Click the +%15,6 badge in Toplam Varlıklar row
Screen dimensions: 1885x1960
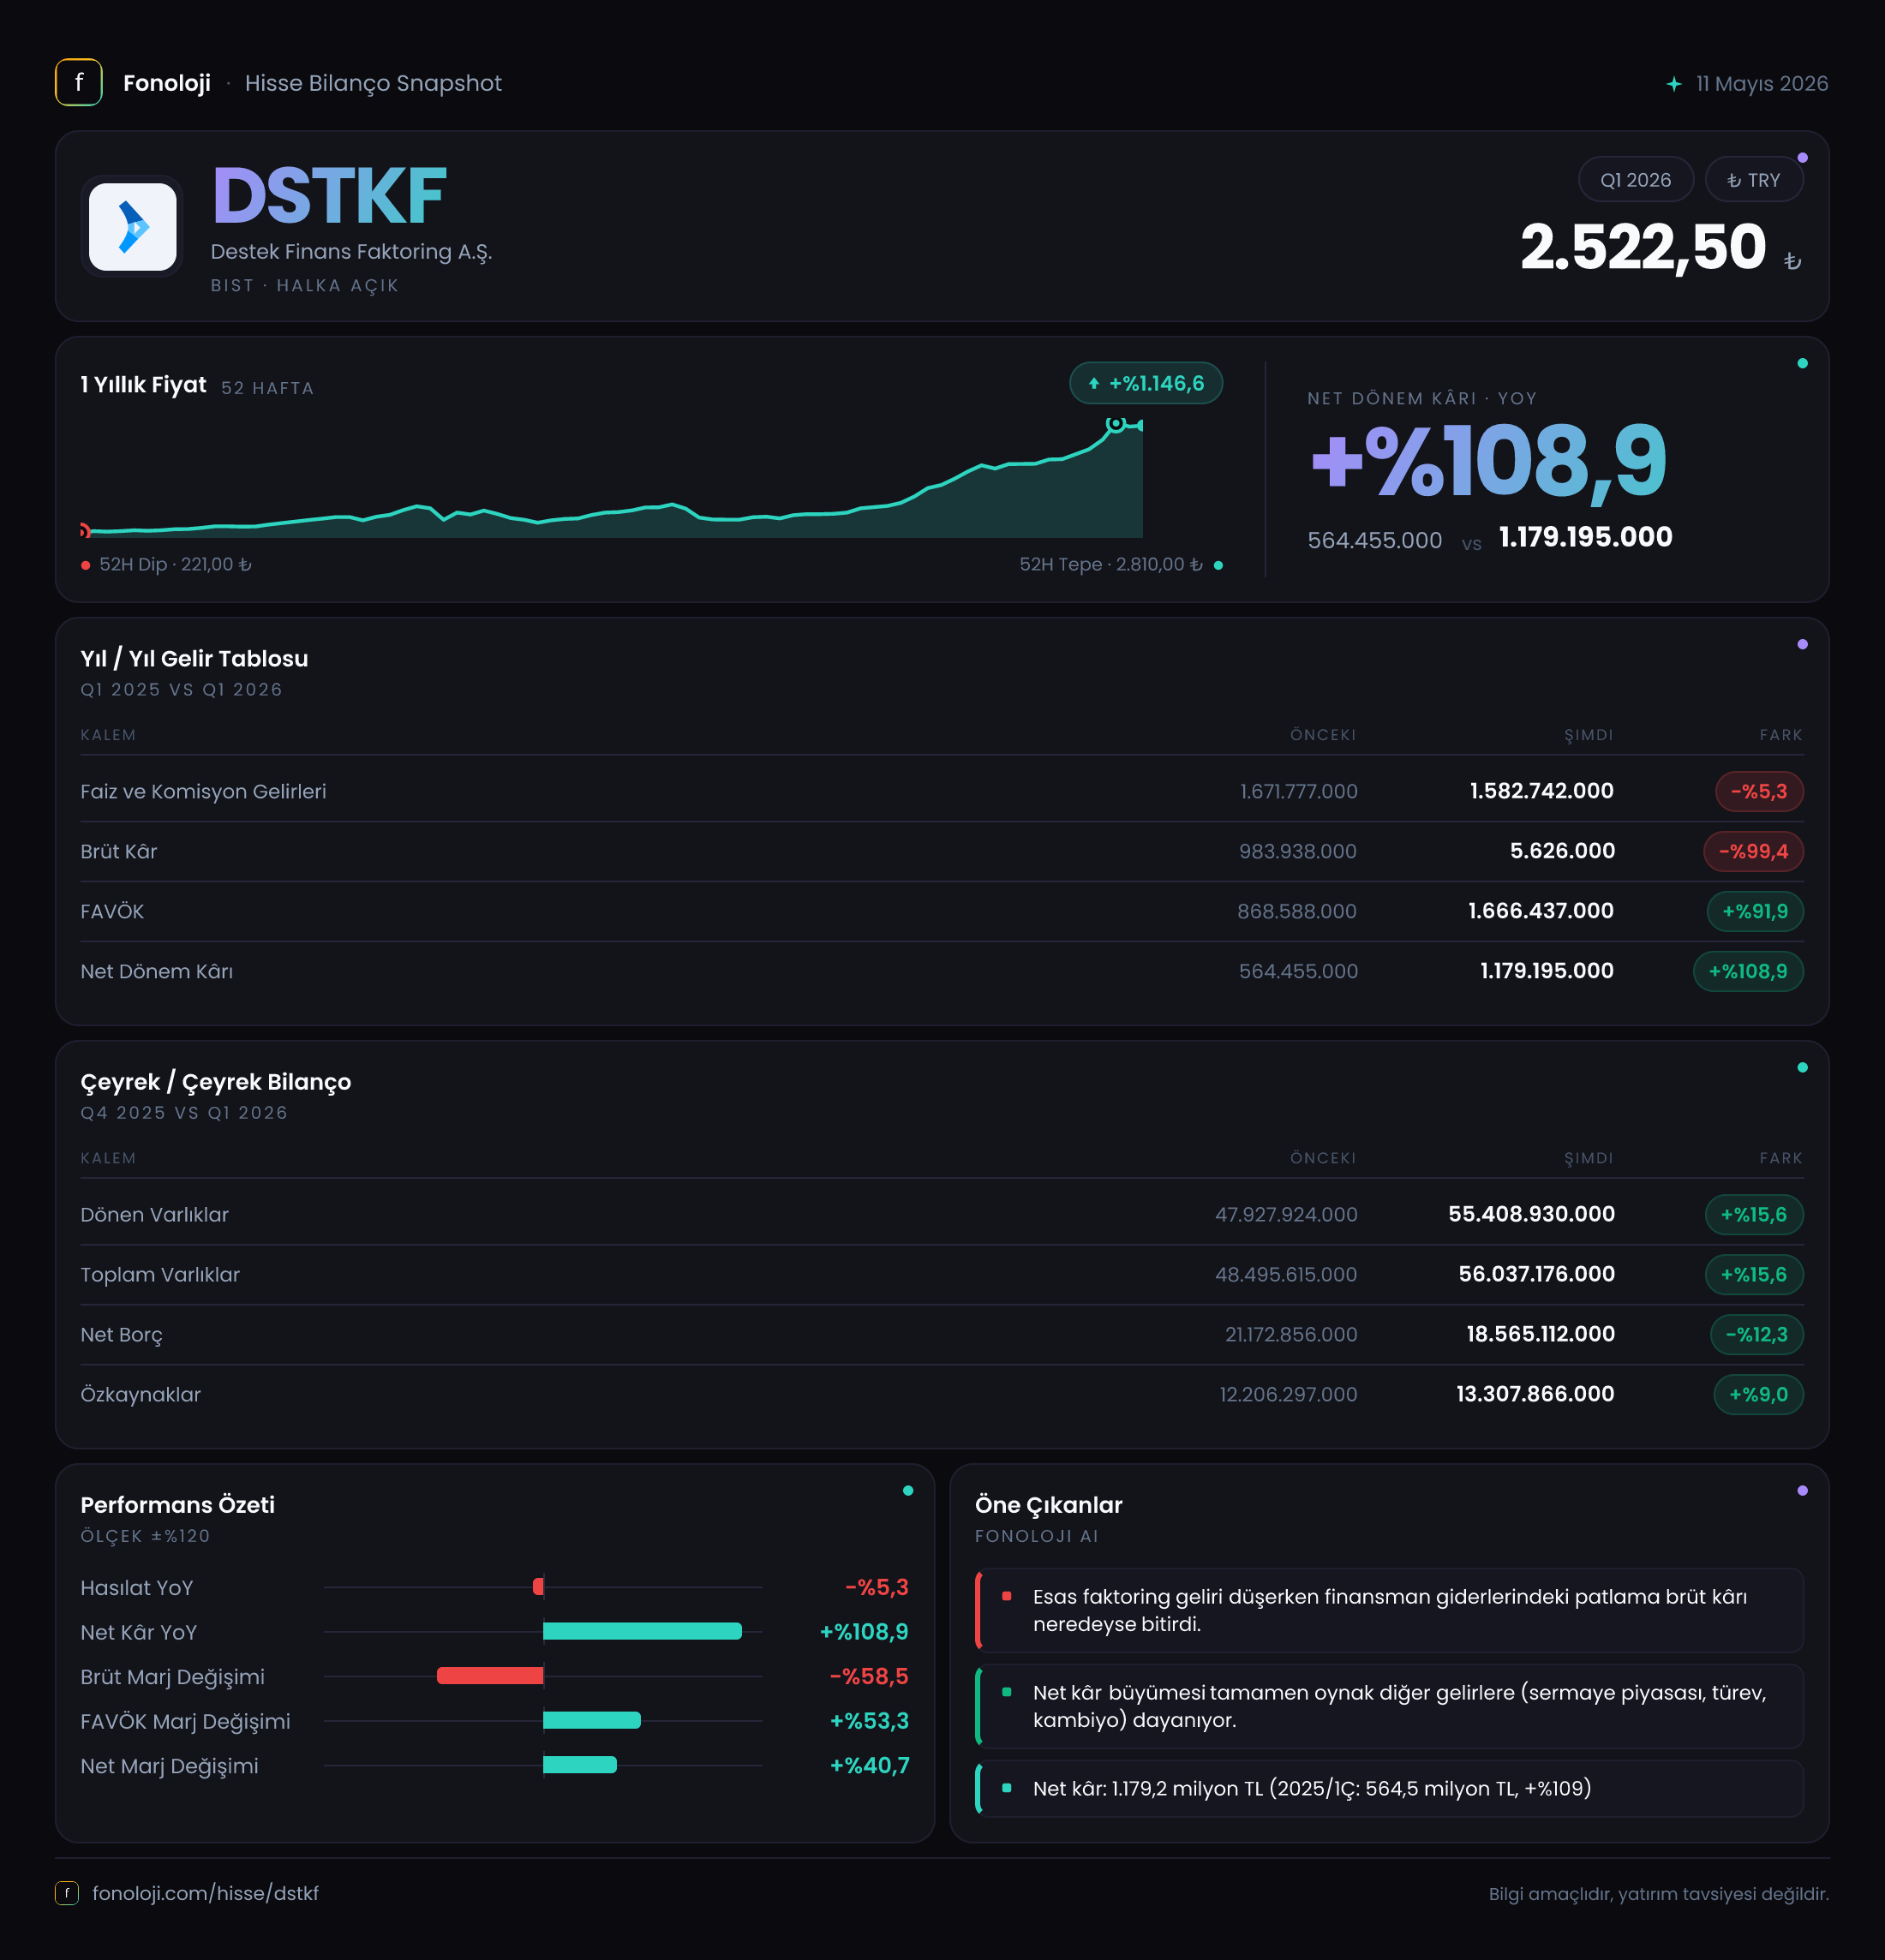[x=1754, y=1275]
